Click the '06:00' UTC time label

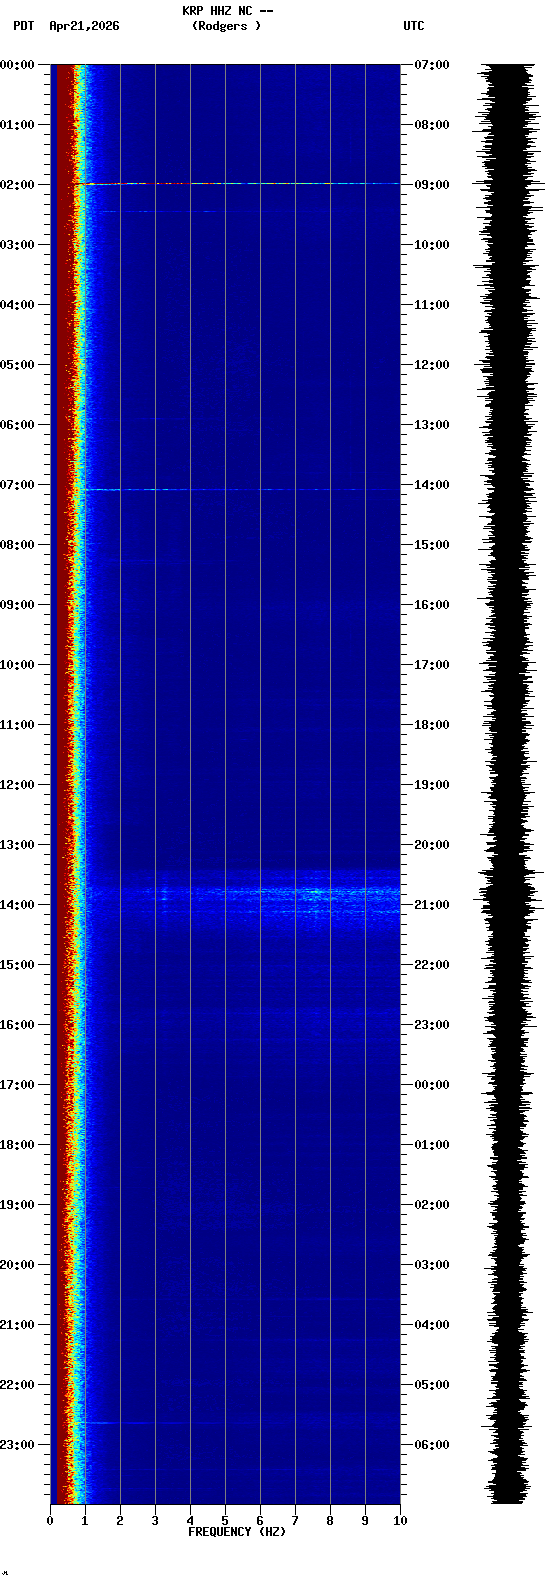[x=432, y=1445]
